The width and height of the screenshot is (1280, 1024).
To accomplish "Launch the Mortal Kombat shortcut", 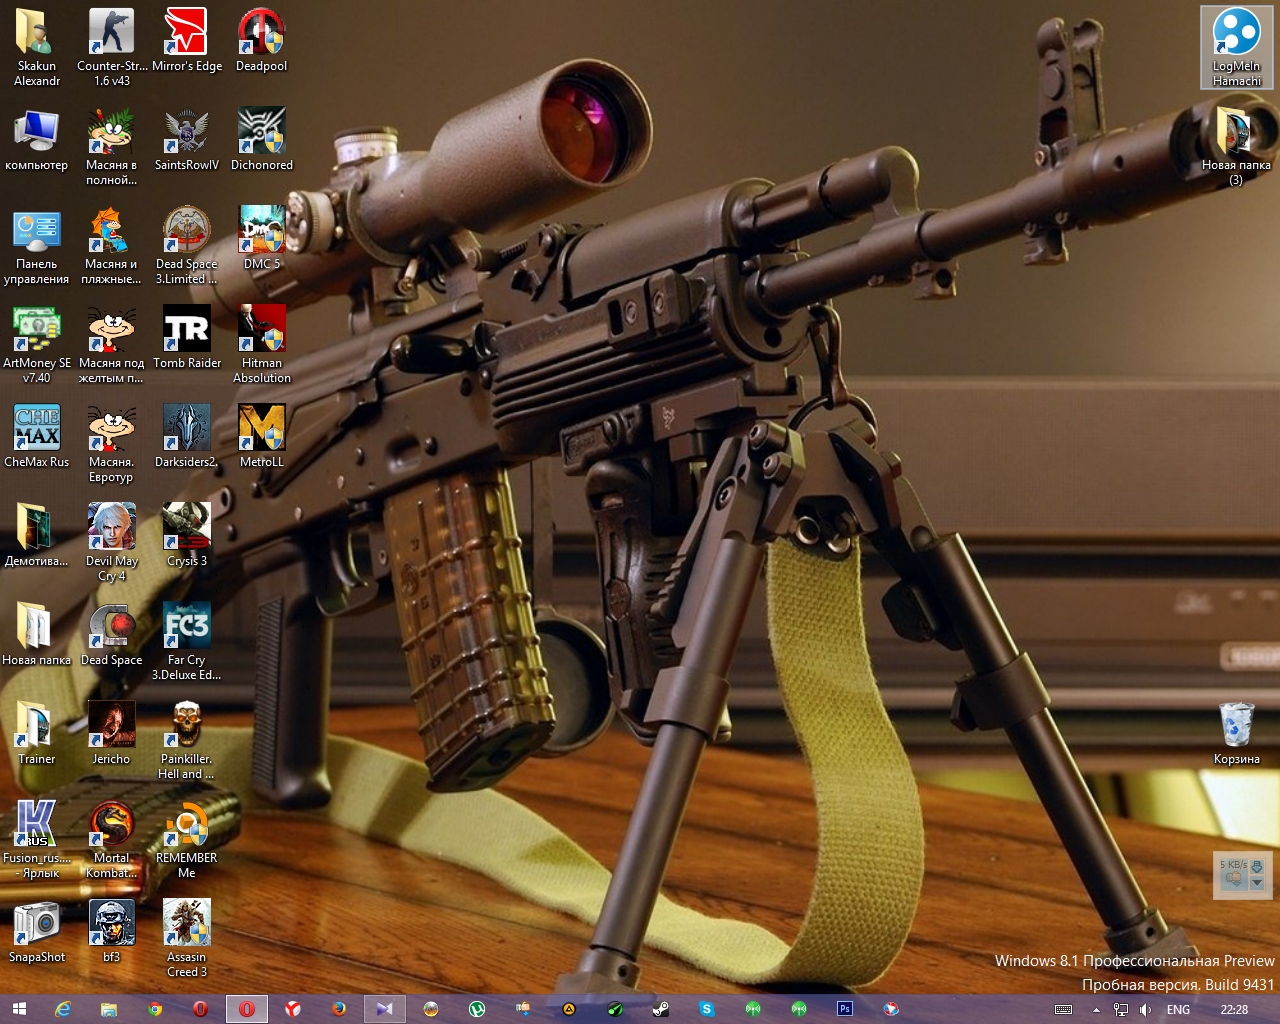I will [x=112, y=839].
